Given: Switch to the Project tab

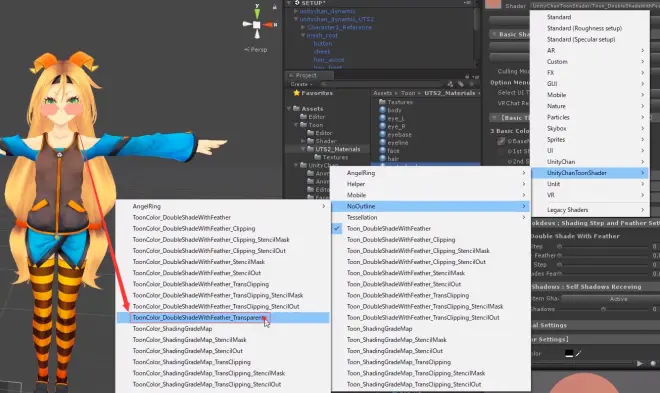Looking at the screenshot, I should point(309,75).
